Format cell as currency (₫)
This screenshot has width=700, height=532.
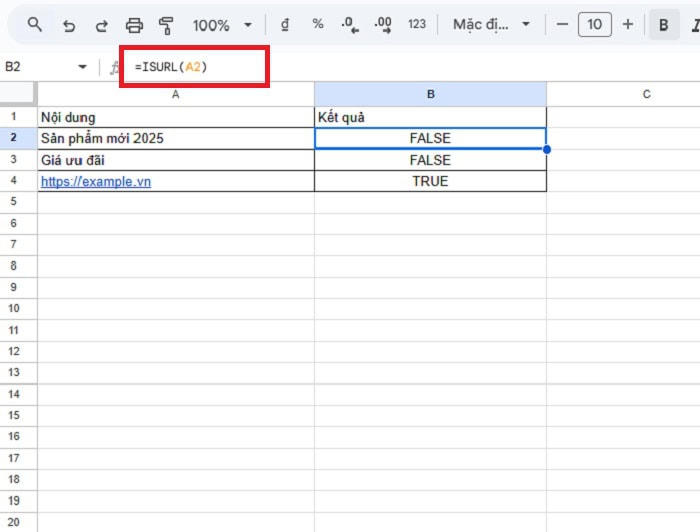pyautogui.click(x=285, y=24)
